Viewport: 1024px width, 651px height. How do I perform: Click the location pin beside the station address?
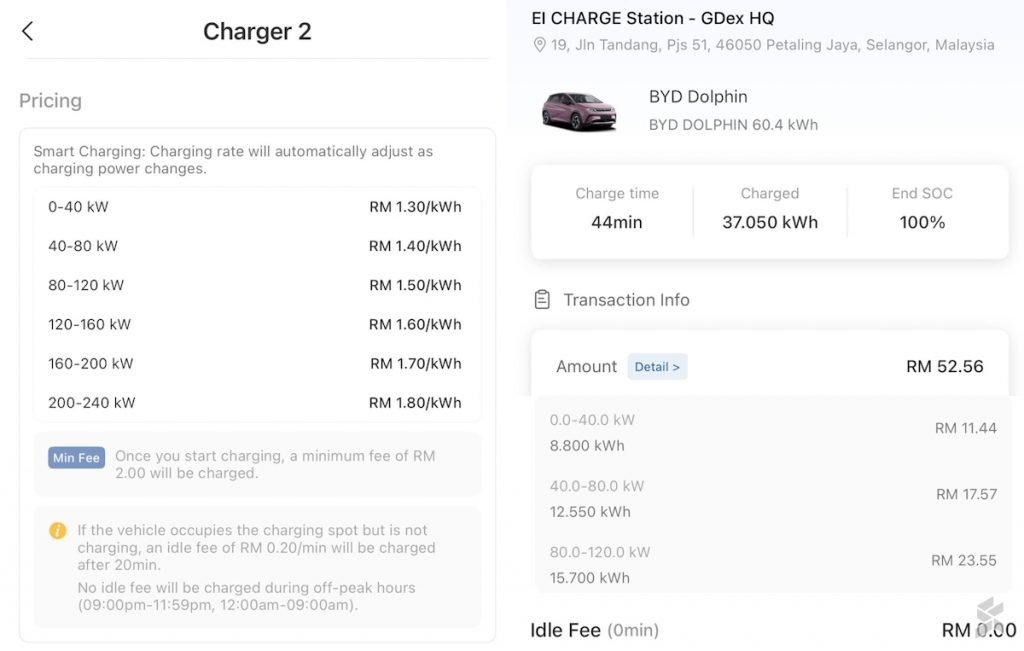coord(541,45)
